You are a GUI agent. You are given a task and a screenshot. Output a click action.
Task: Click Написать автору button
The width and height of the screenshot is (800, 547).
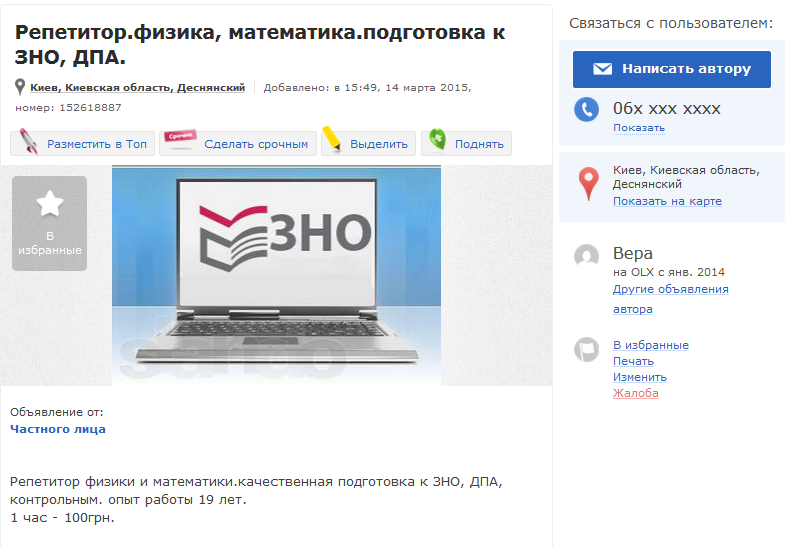click(x=671, y=69)
